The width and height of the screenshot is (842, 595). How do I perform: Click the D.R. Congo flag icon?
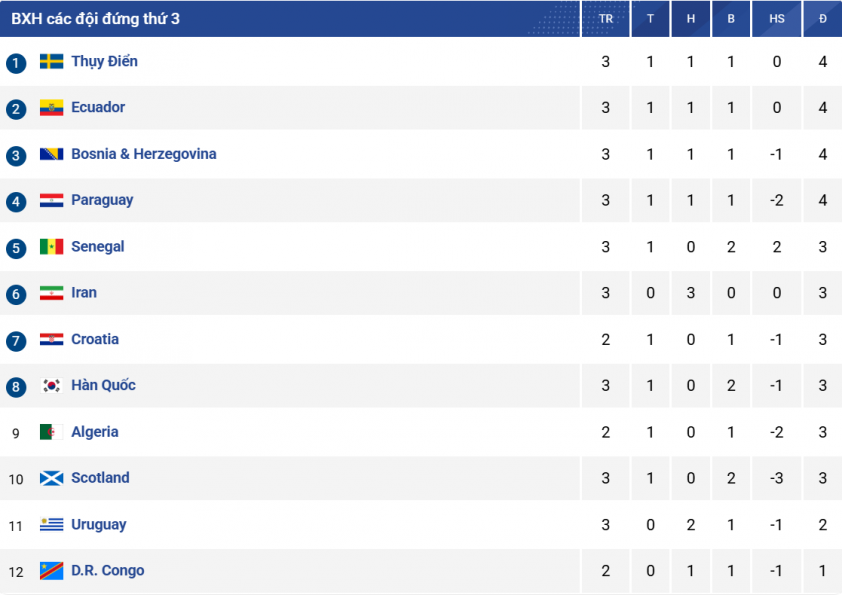point(52,571)
